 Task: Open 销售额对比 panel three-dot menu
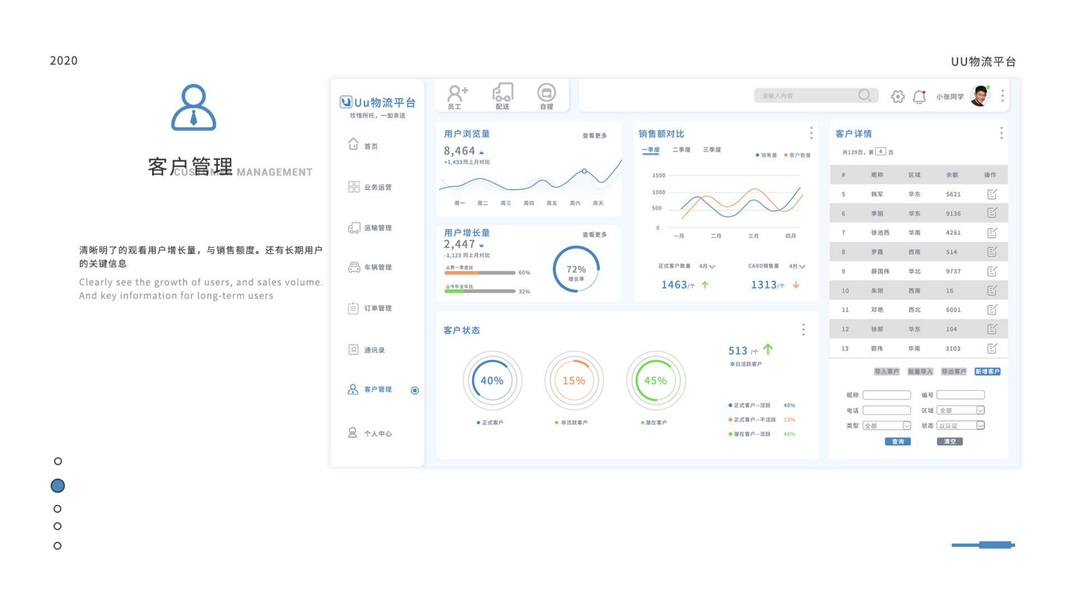coord(810,133)
